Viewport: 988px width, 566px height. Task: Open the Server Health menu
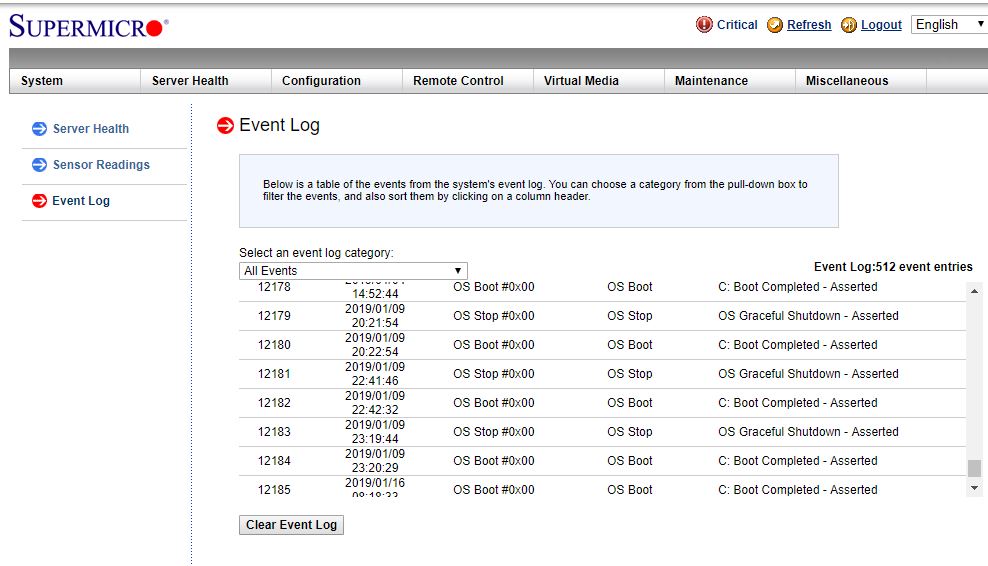(190, 81)
